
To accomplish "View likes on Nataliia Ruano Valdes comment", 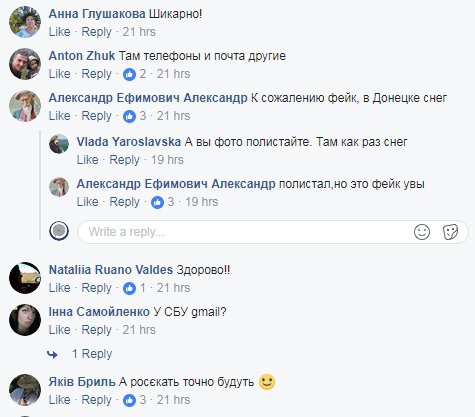I will click(134, 288).
